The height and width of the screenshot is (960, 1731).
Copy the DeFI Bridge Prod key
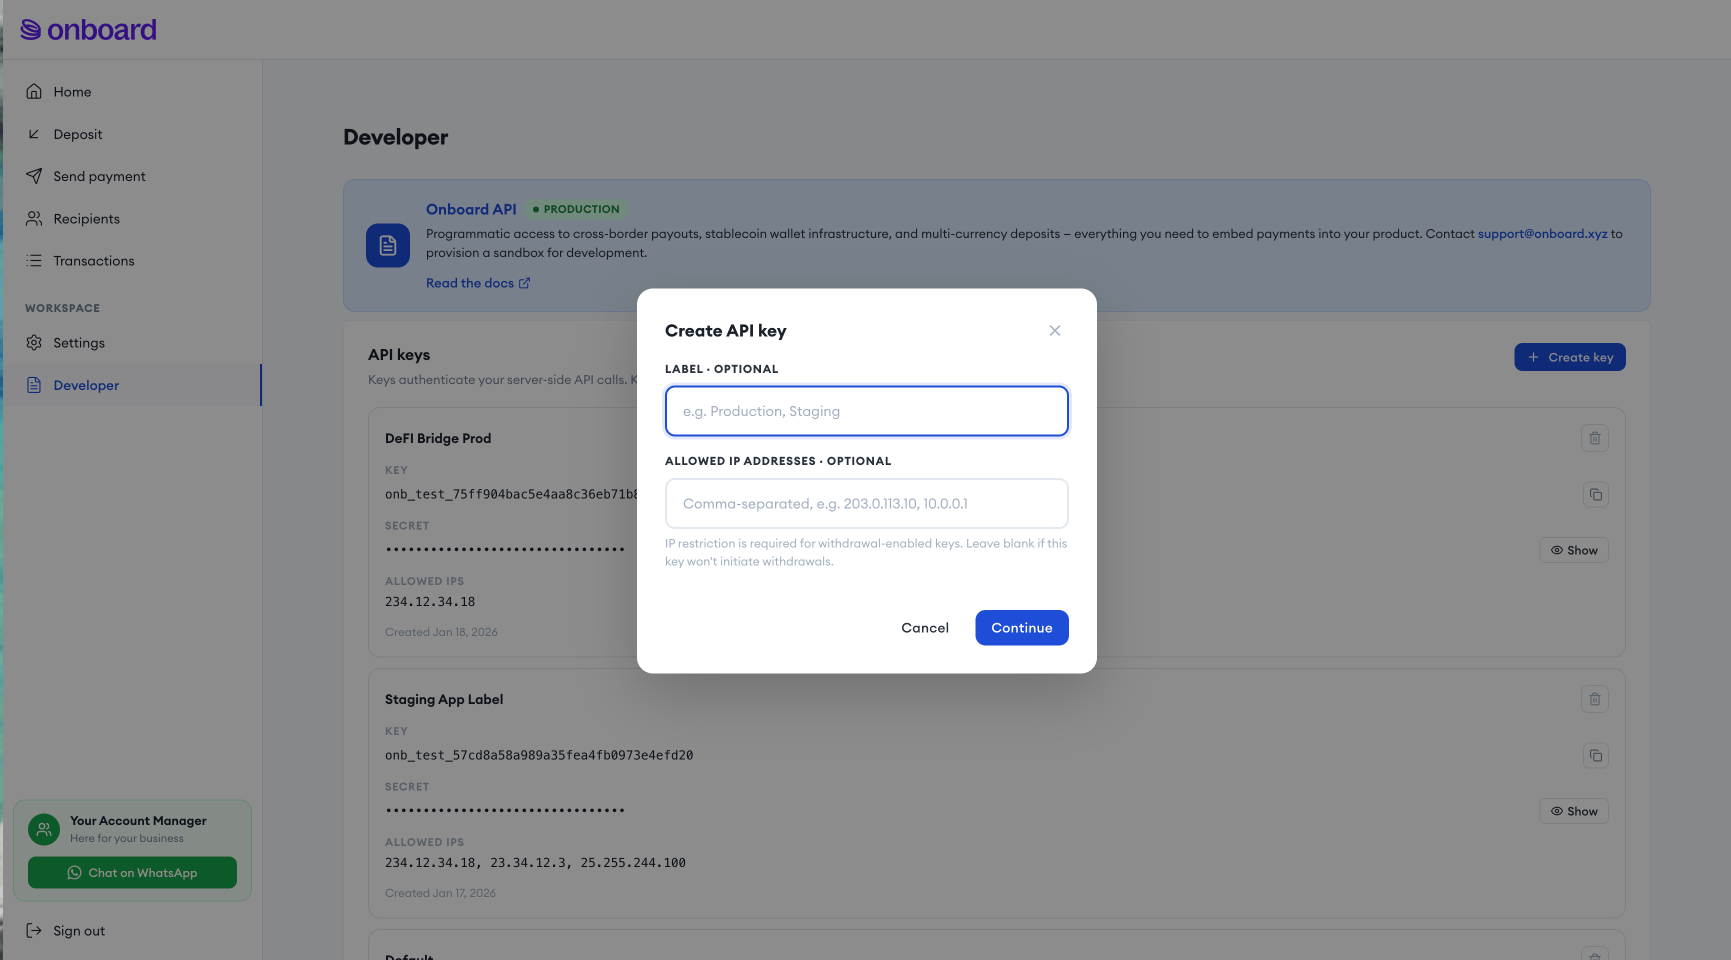pyautogui.click(x=1596, y=495)
